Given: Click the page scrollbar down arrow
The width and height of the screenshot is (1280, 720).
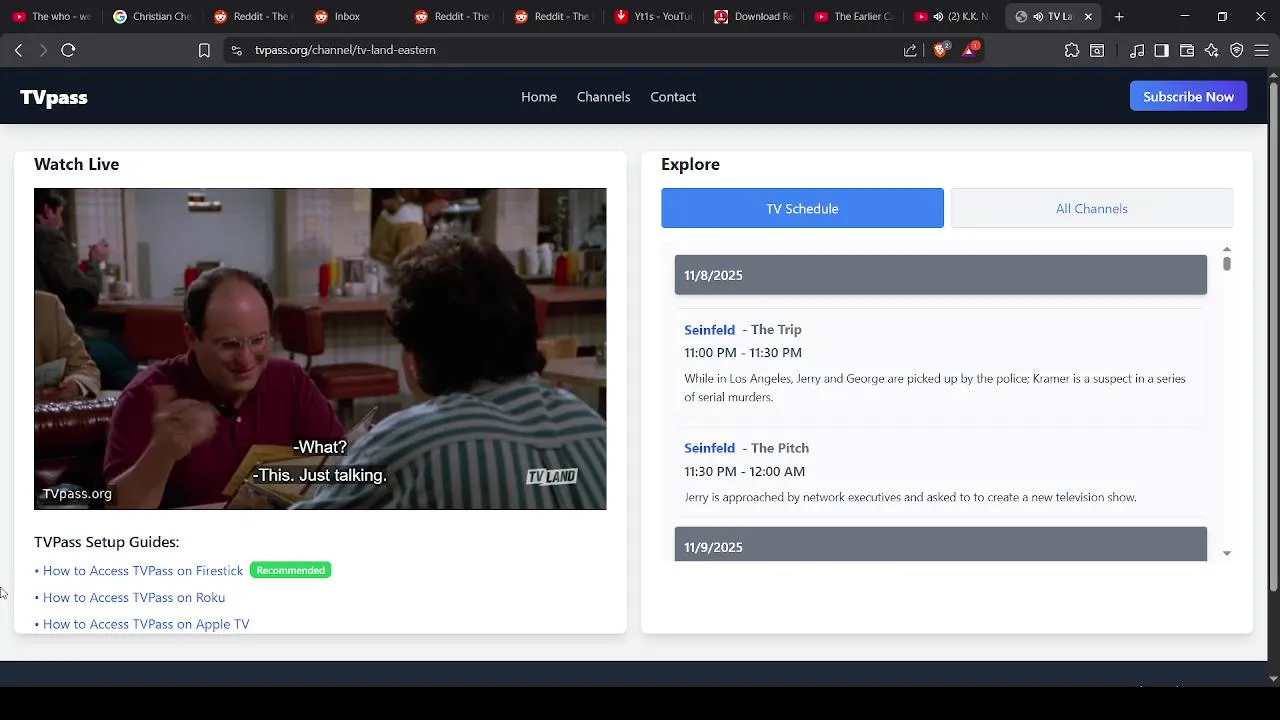Looking at the screenshot, I should [x=1273, y=678].
